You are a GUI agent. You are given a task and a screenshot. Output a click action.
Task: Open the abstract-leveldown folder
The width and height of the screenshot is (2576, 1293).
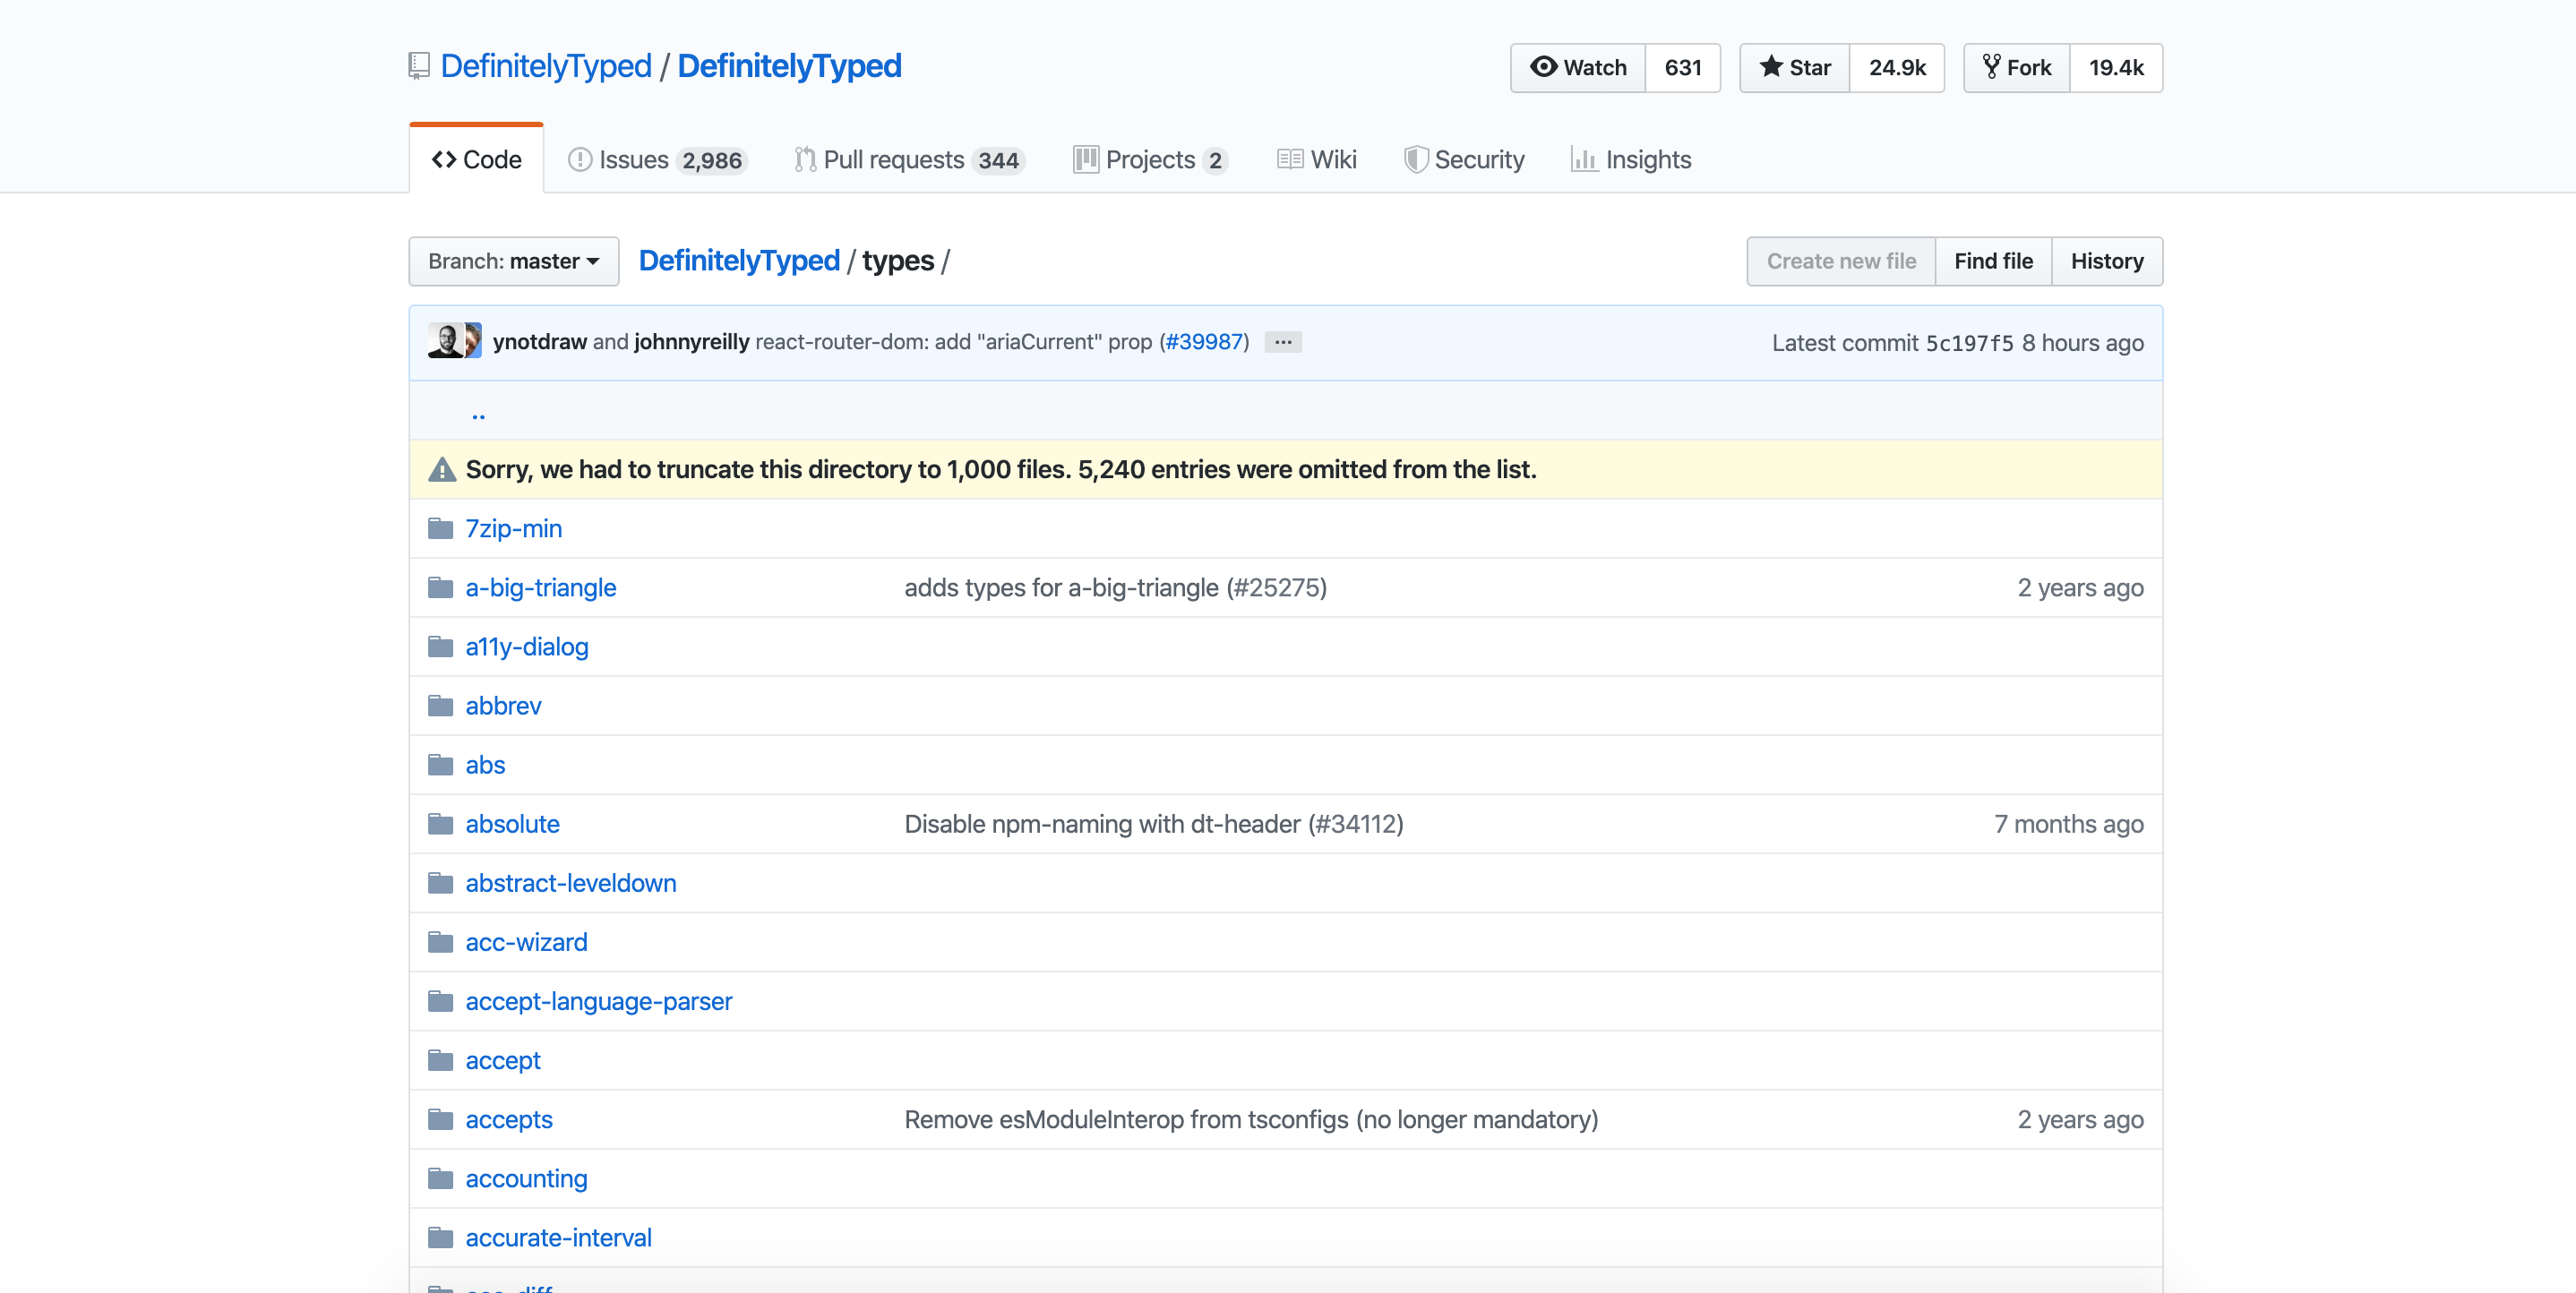571,882
